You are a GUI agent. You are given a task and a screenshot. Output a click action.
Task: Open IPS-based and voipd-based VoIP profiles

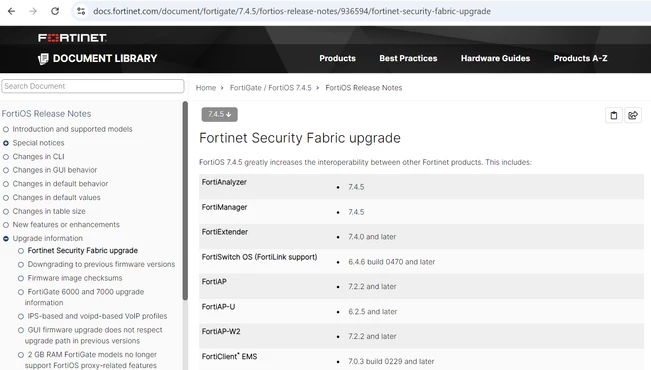[97, 316]
